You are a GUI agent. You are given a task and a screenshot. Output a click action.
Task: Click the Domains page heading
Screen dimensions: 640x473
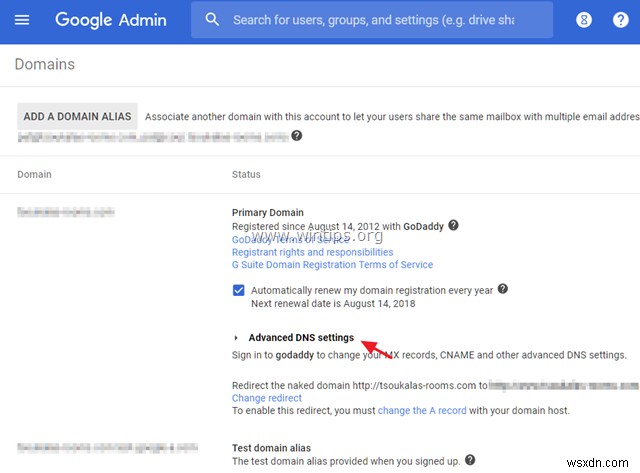tap(45, 64)
